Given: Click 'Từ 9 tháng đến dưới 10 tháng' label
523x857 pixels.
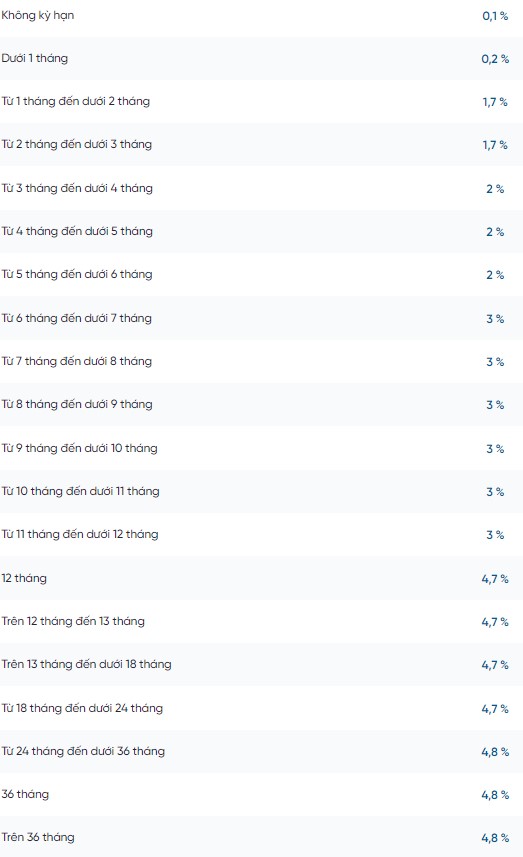Looking at the screenshot, I should (x=79, y=448).
